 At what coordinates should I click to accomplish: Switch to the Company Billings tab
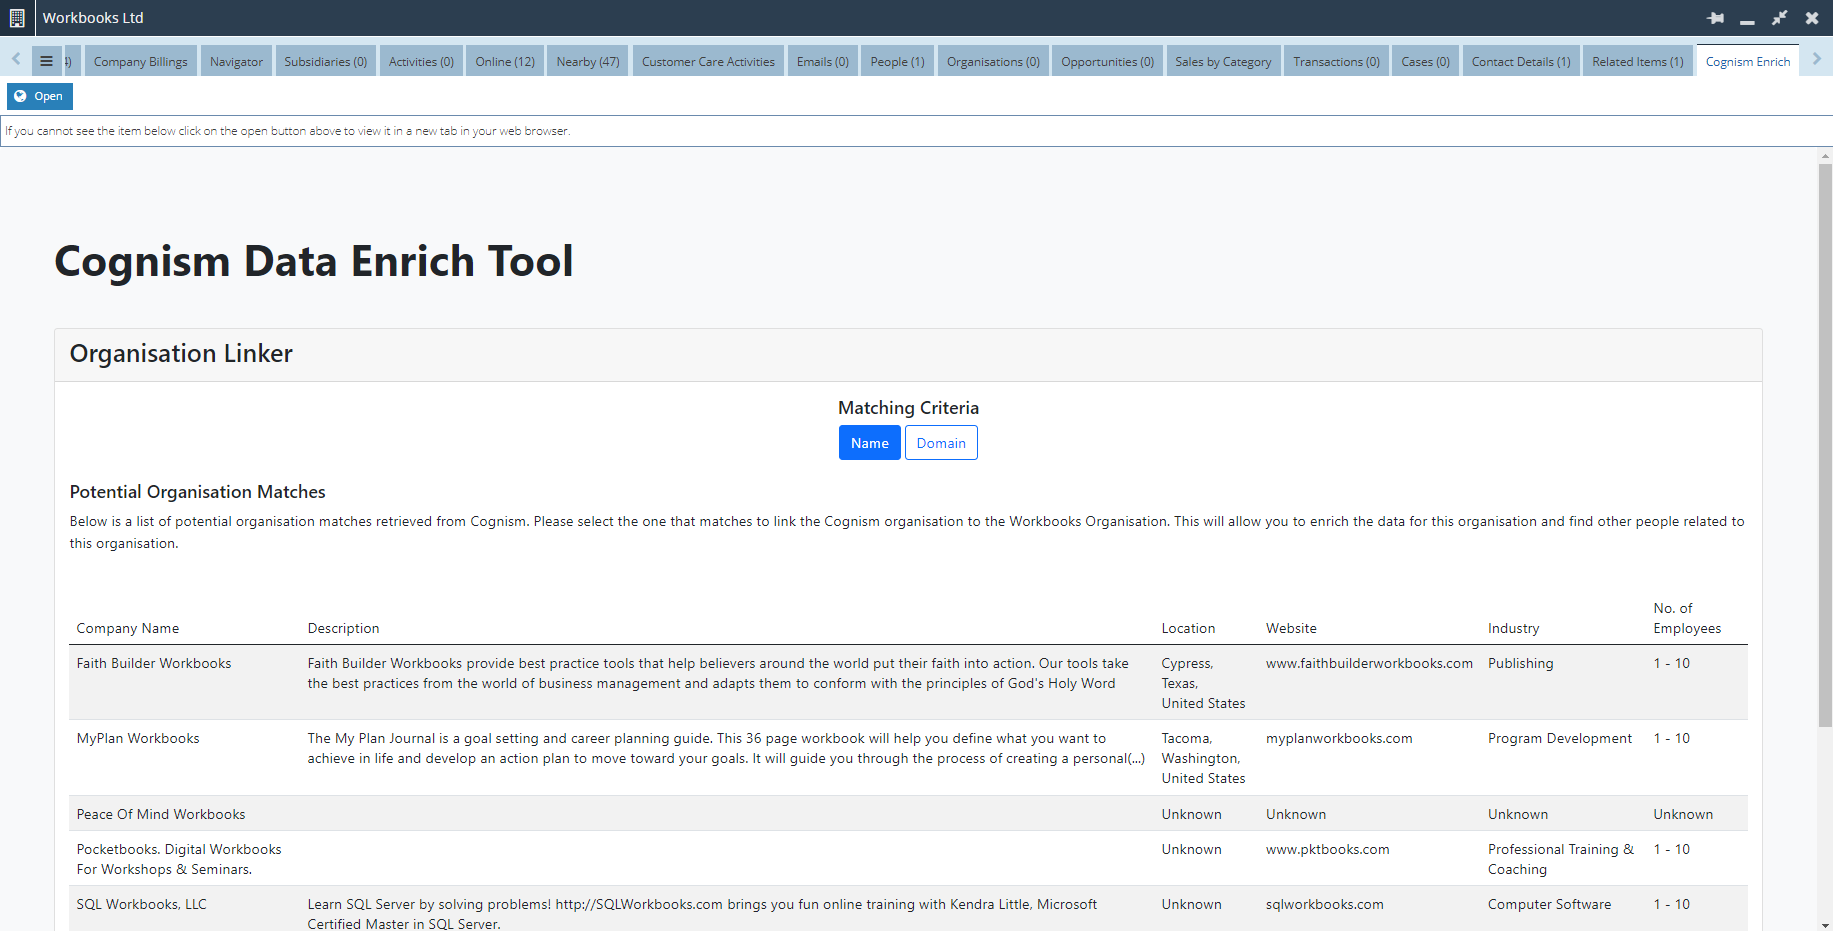pos(140,61)
